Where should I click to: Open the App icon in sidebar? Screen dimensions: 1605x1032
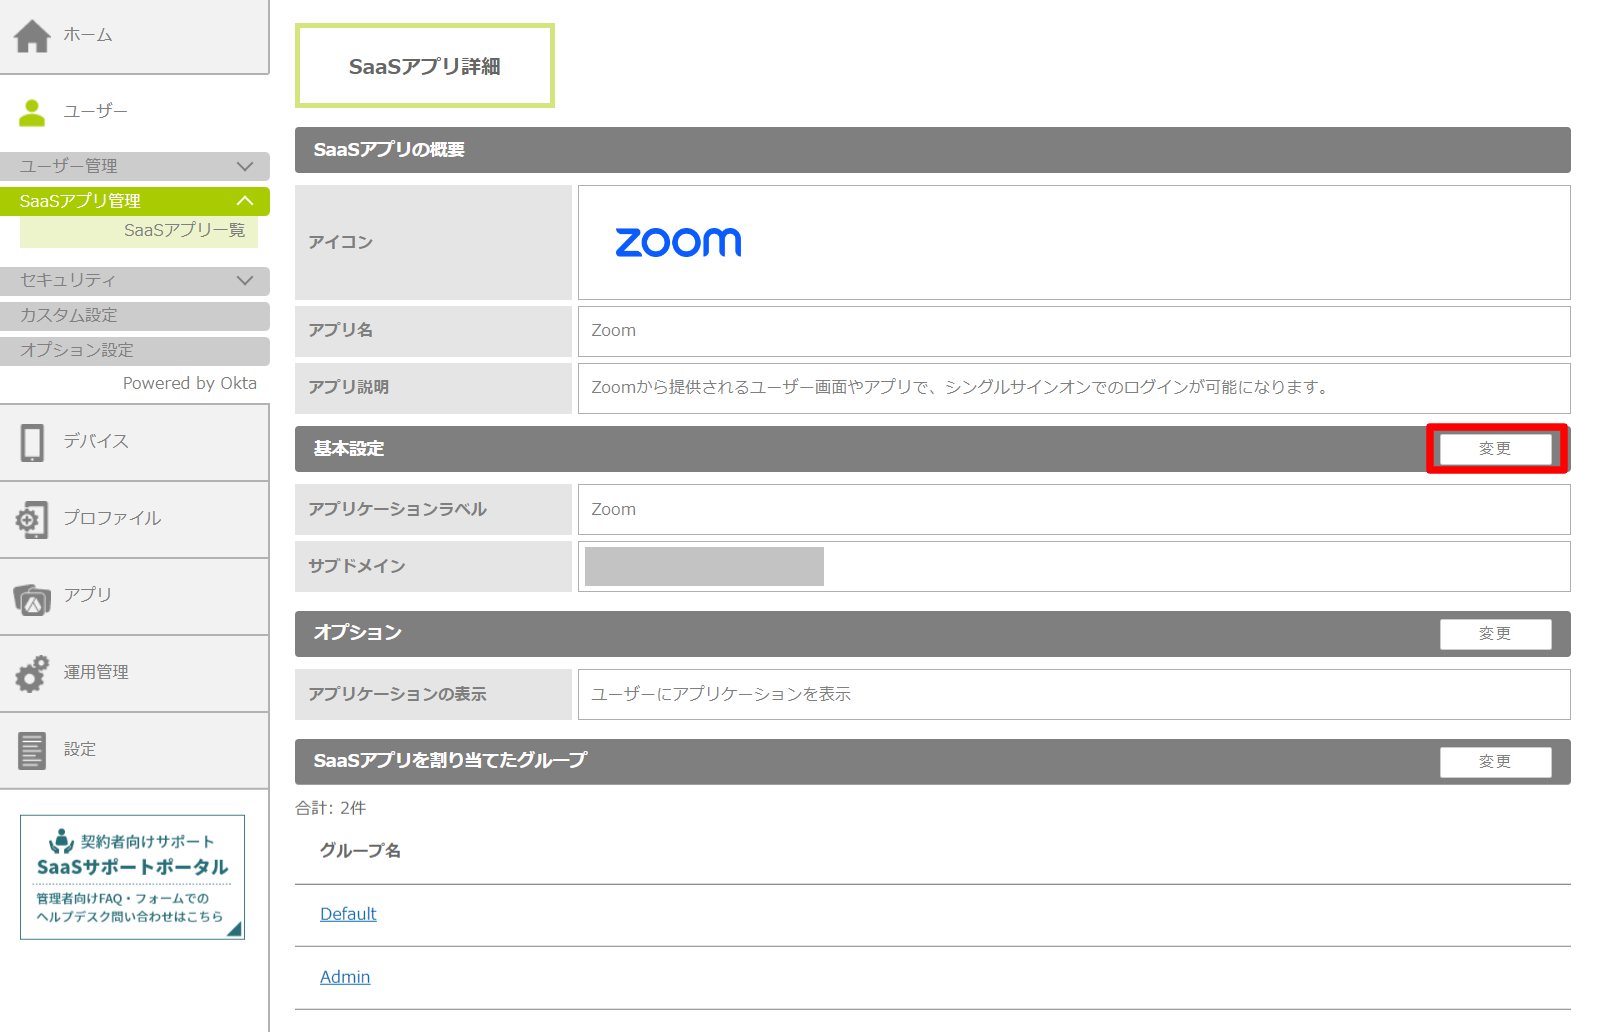pos(32,597)
